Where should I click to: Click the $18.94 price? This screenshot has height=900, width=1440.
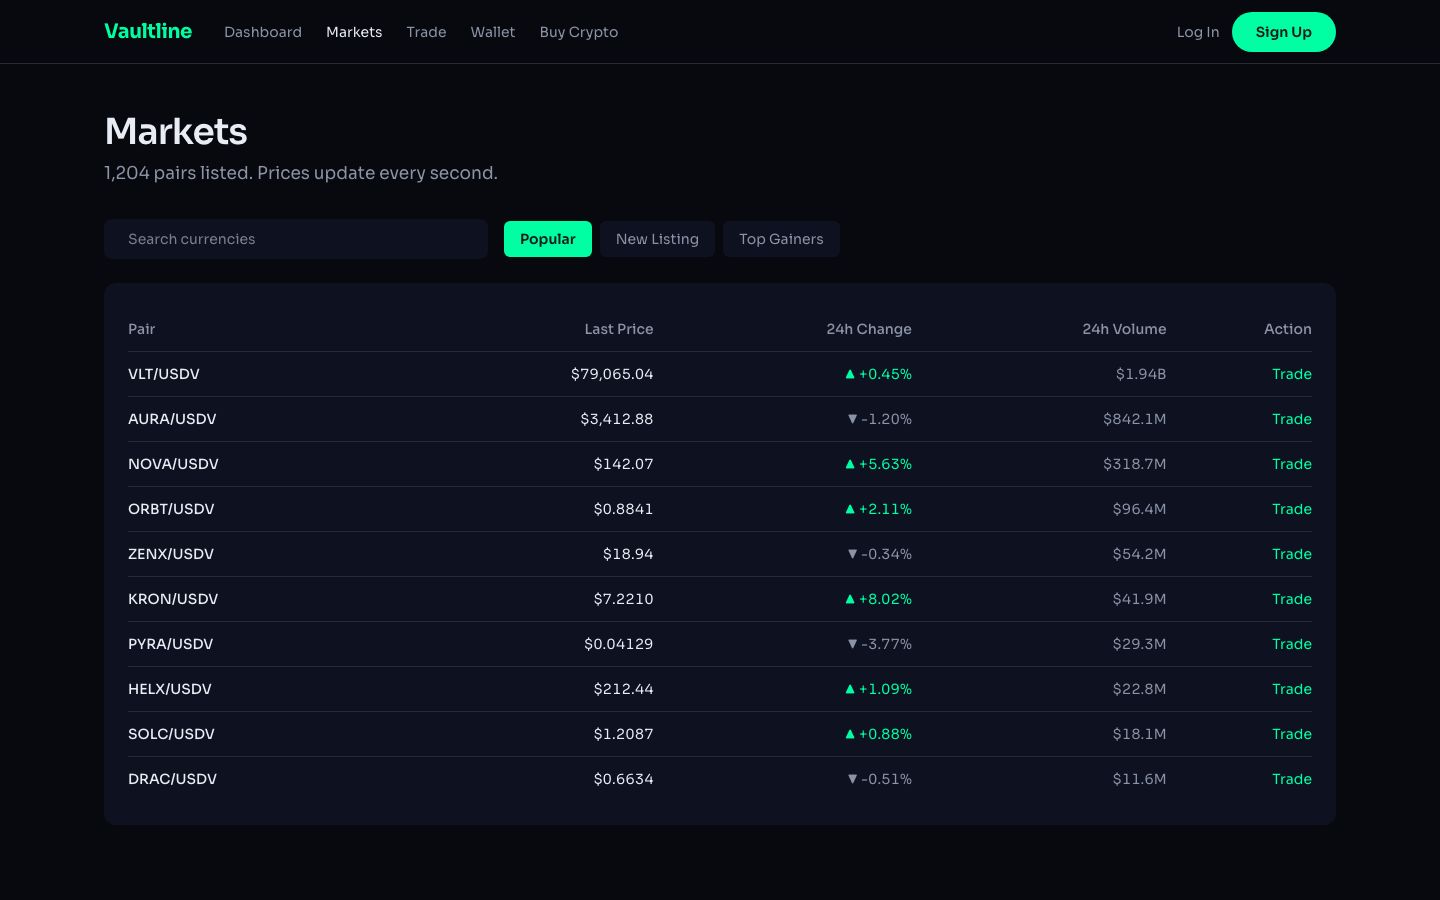(628, 554)
